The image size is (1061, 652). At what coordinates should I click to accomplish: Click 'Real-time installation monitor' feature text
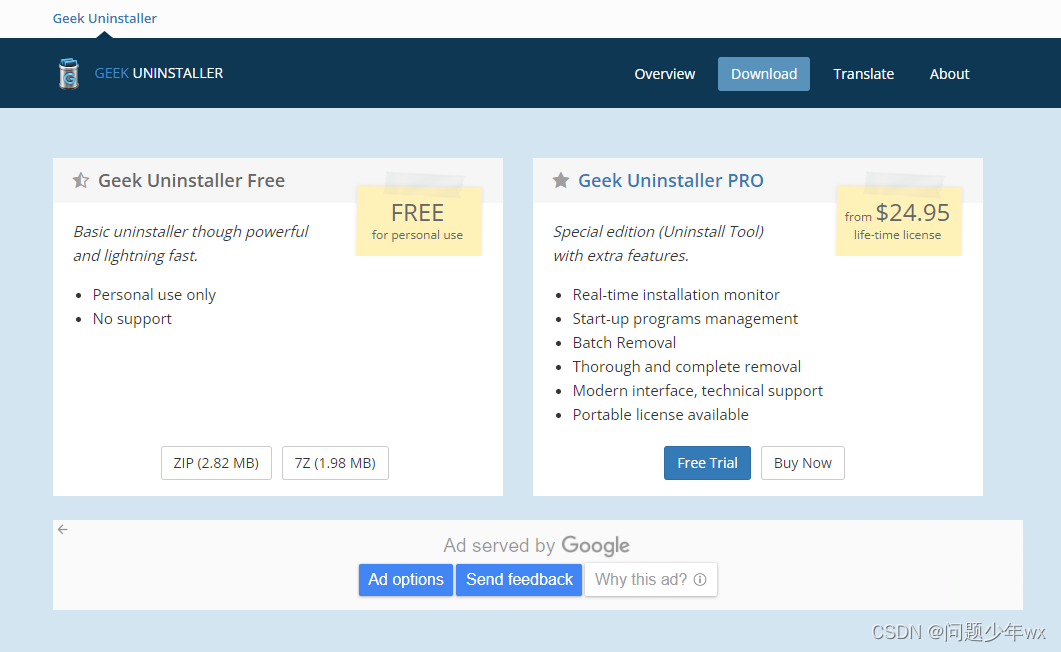point(676,295)
